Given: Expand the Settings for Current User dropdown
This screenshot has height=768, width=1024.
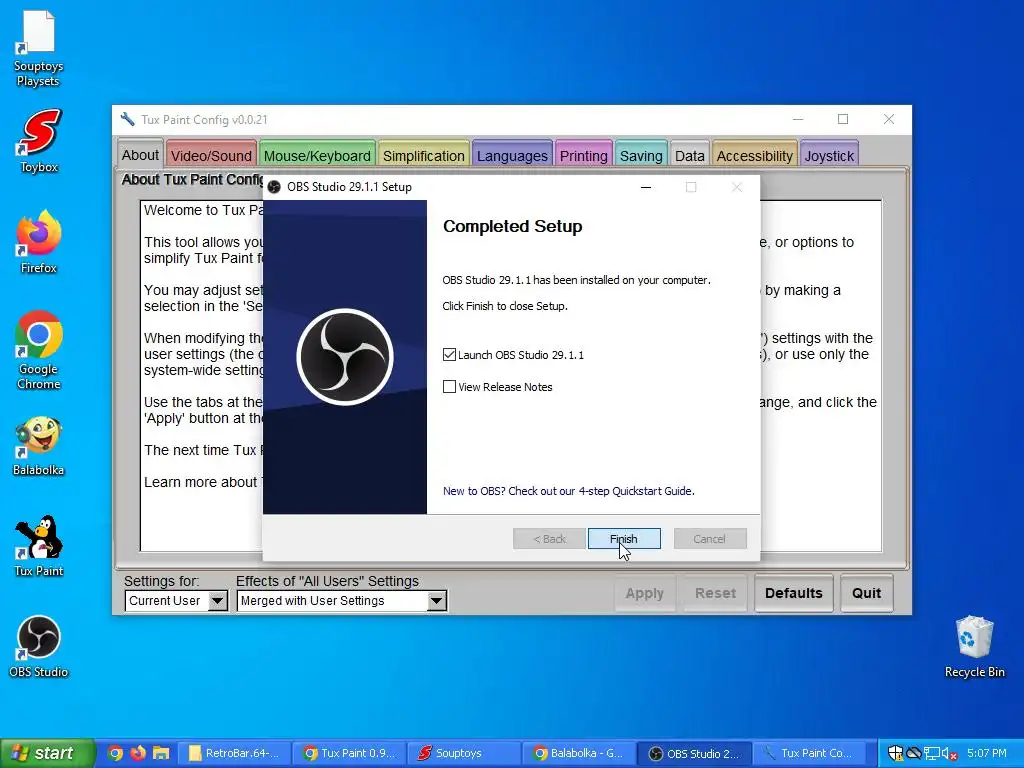Looking at the screenshot, I should 217,600.
